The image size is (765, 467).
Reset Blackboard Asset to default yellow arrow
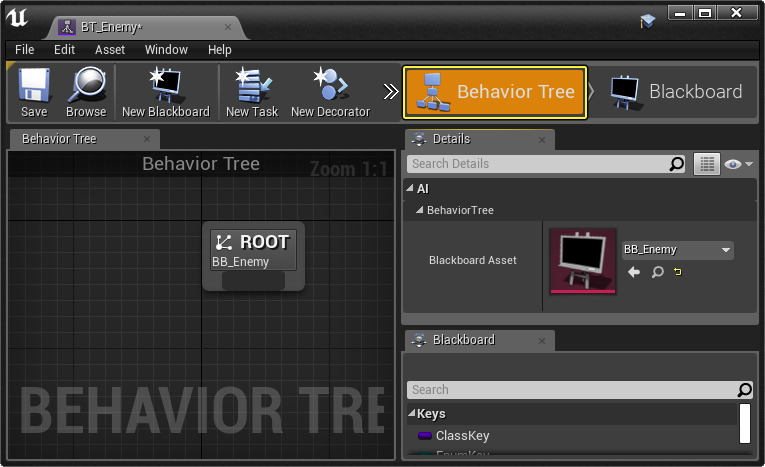[x=678, y=271]
